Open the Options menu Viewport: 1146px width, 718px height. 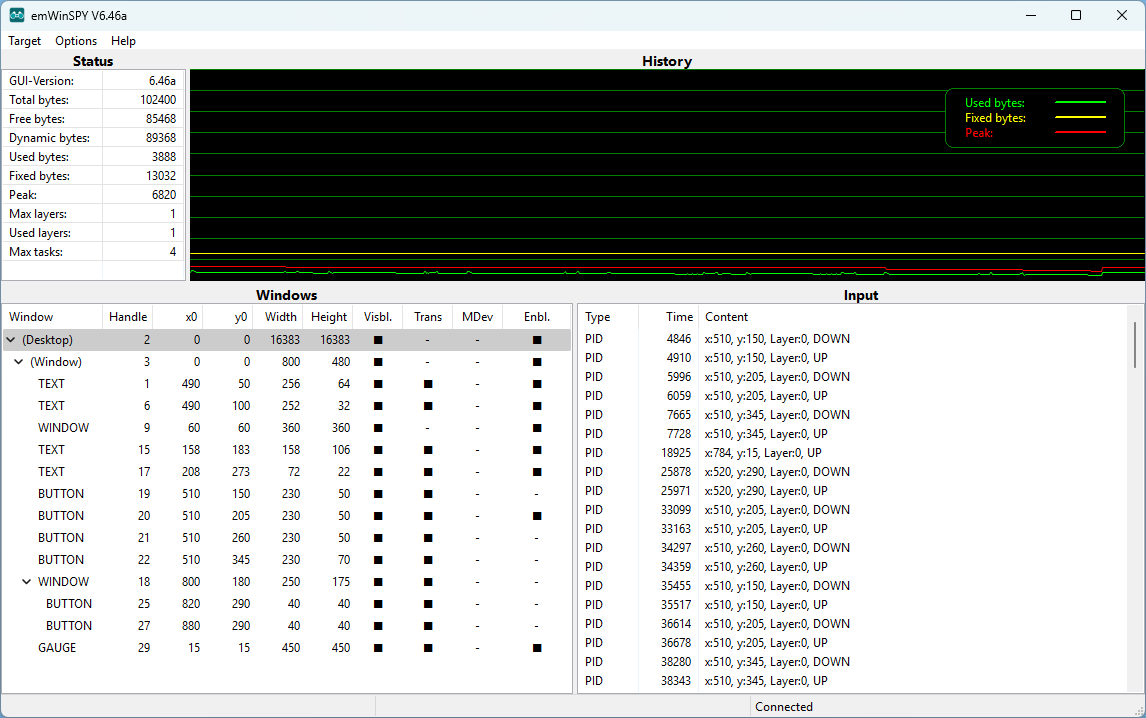tap(76, 41)
